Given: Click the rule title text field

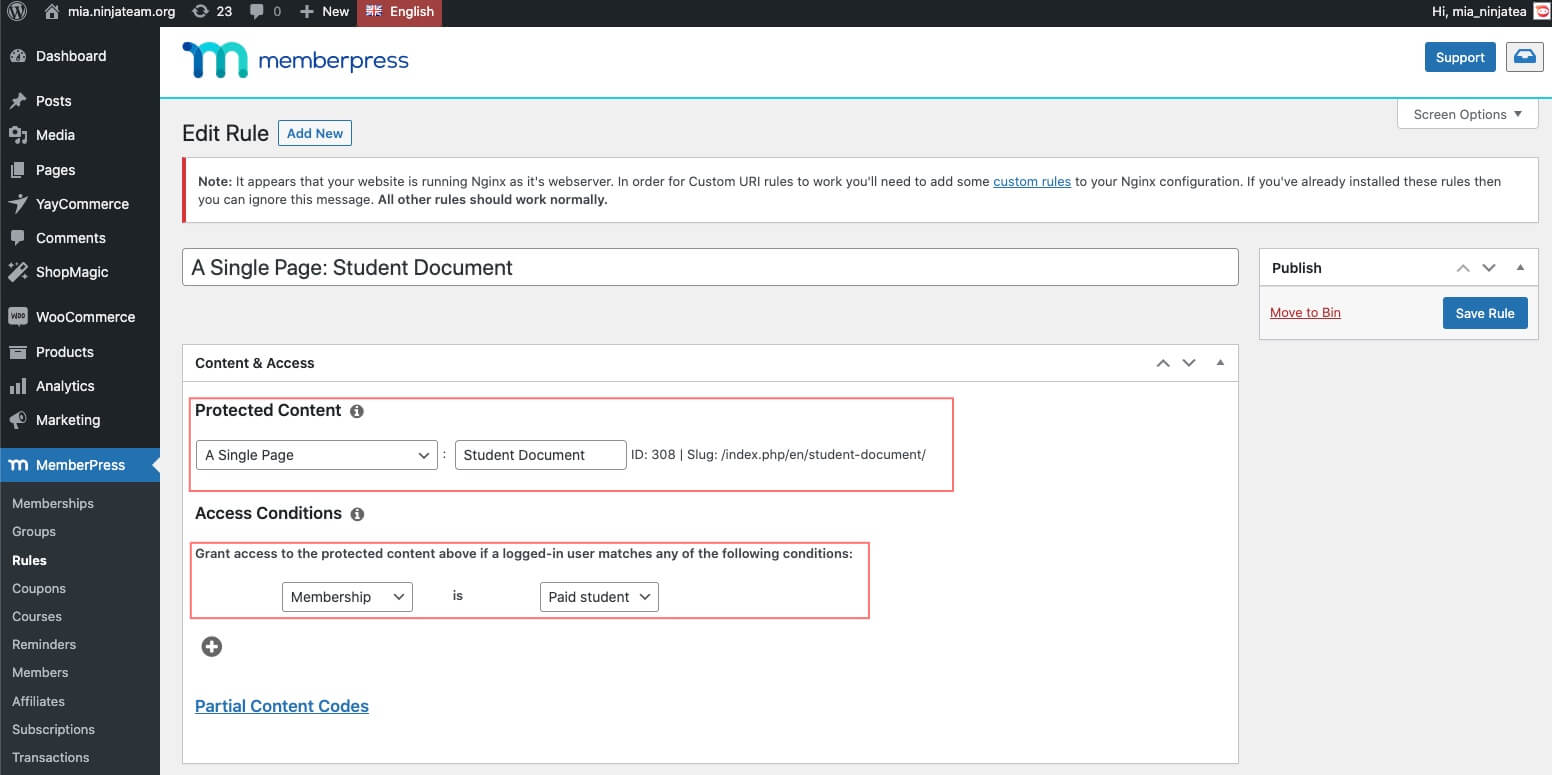Looking at the screenshot, I should (x=710, y=268).
